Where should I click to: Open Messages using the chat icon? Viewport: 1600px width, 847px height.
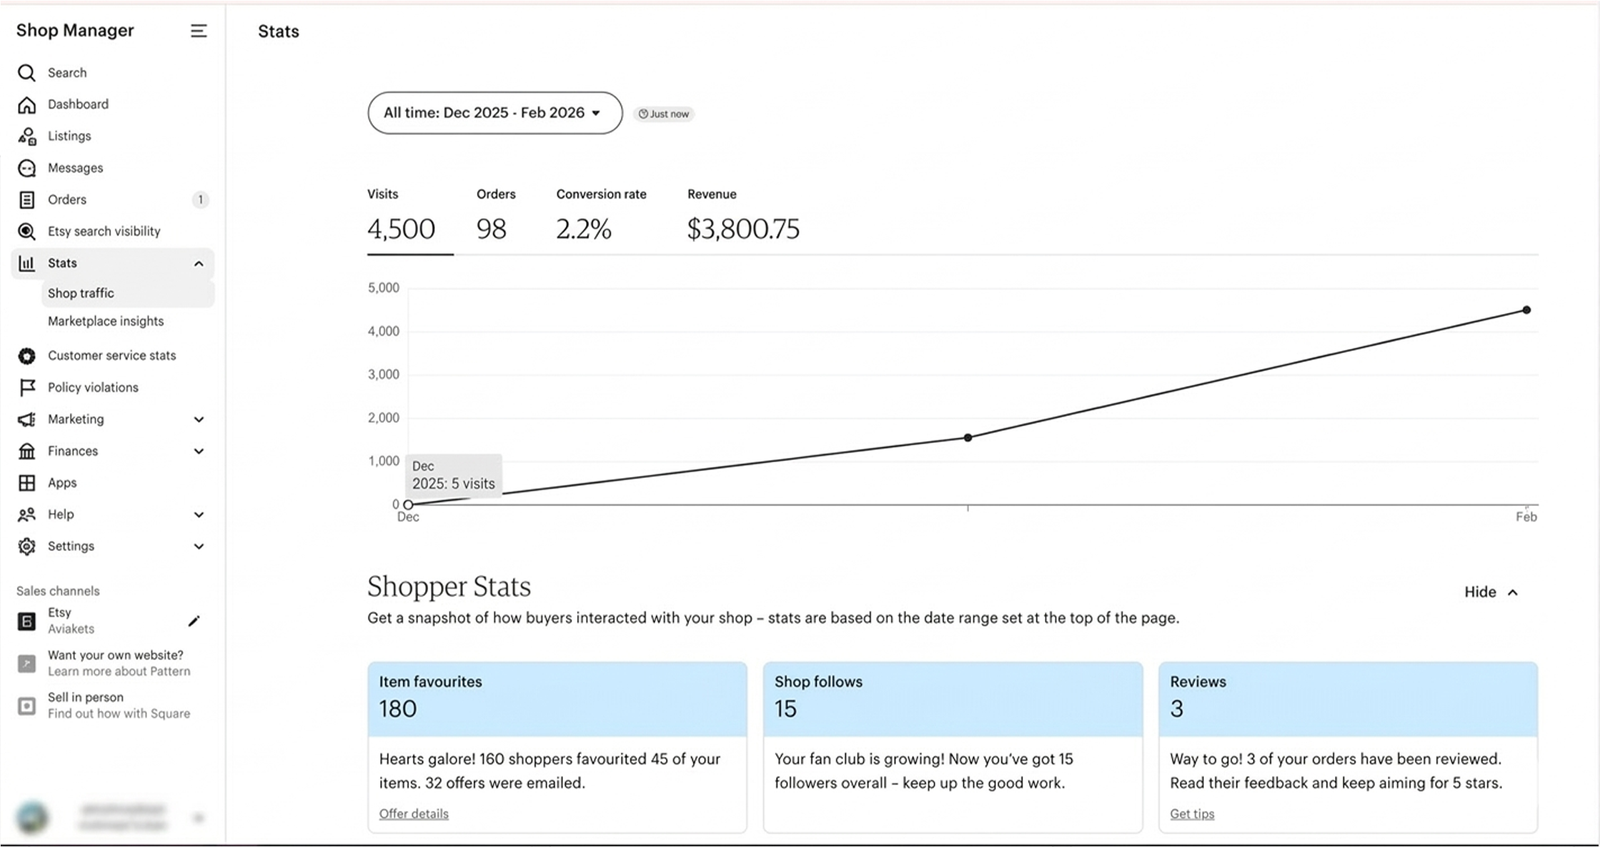click(x=27, y=168)
